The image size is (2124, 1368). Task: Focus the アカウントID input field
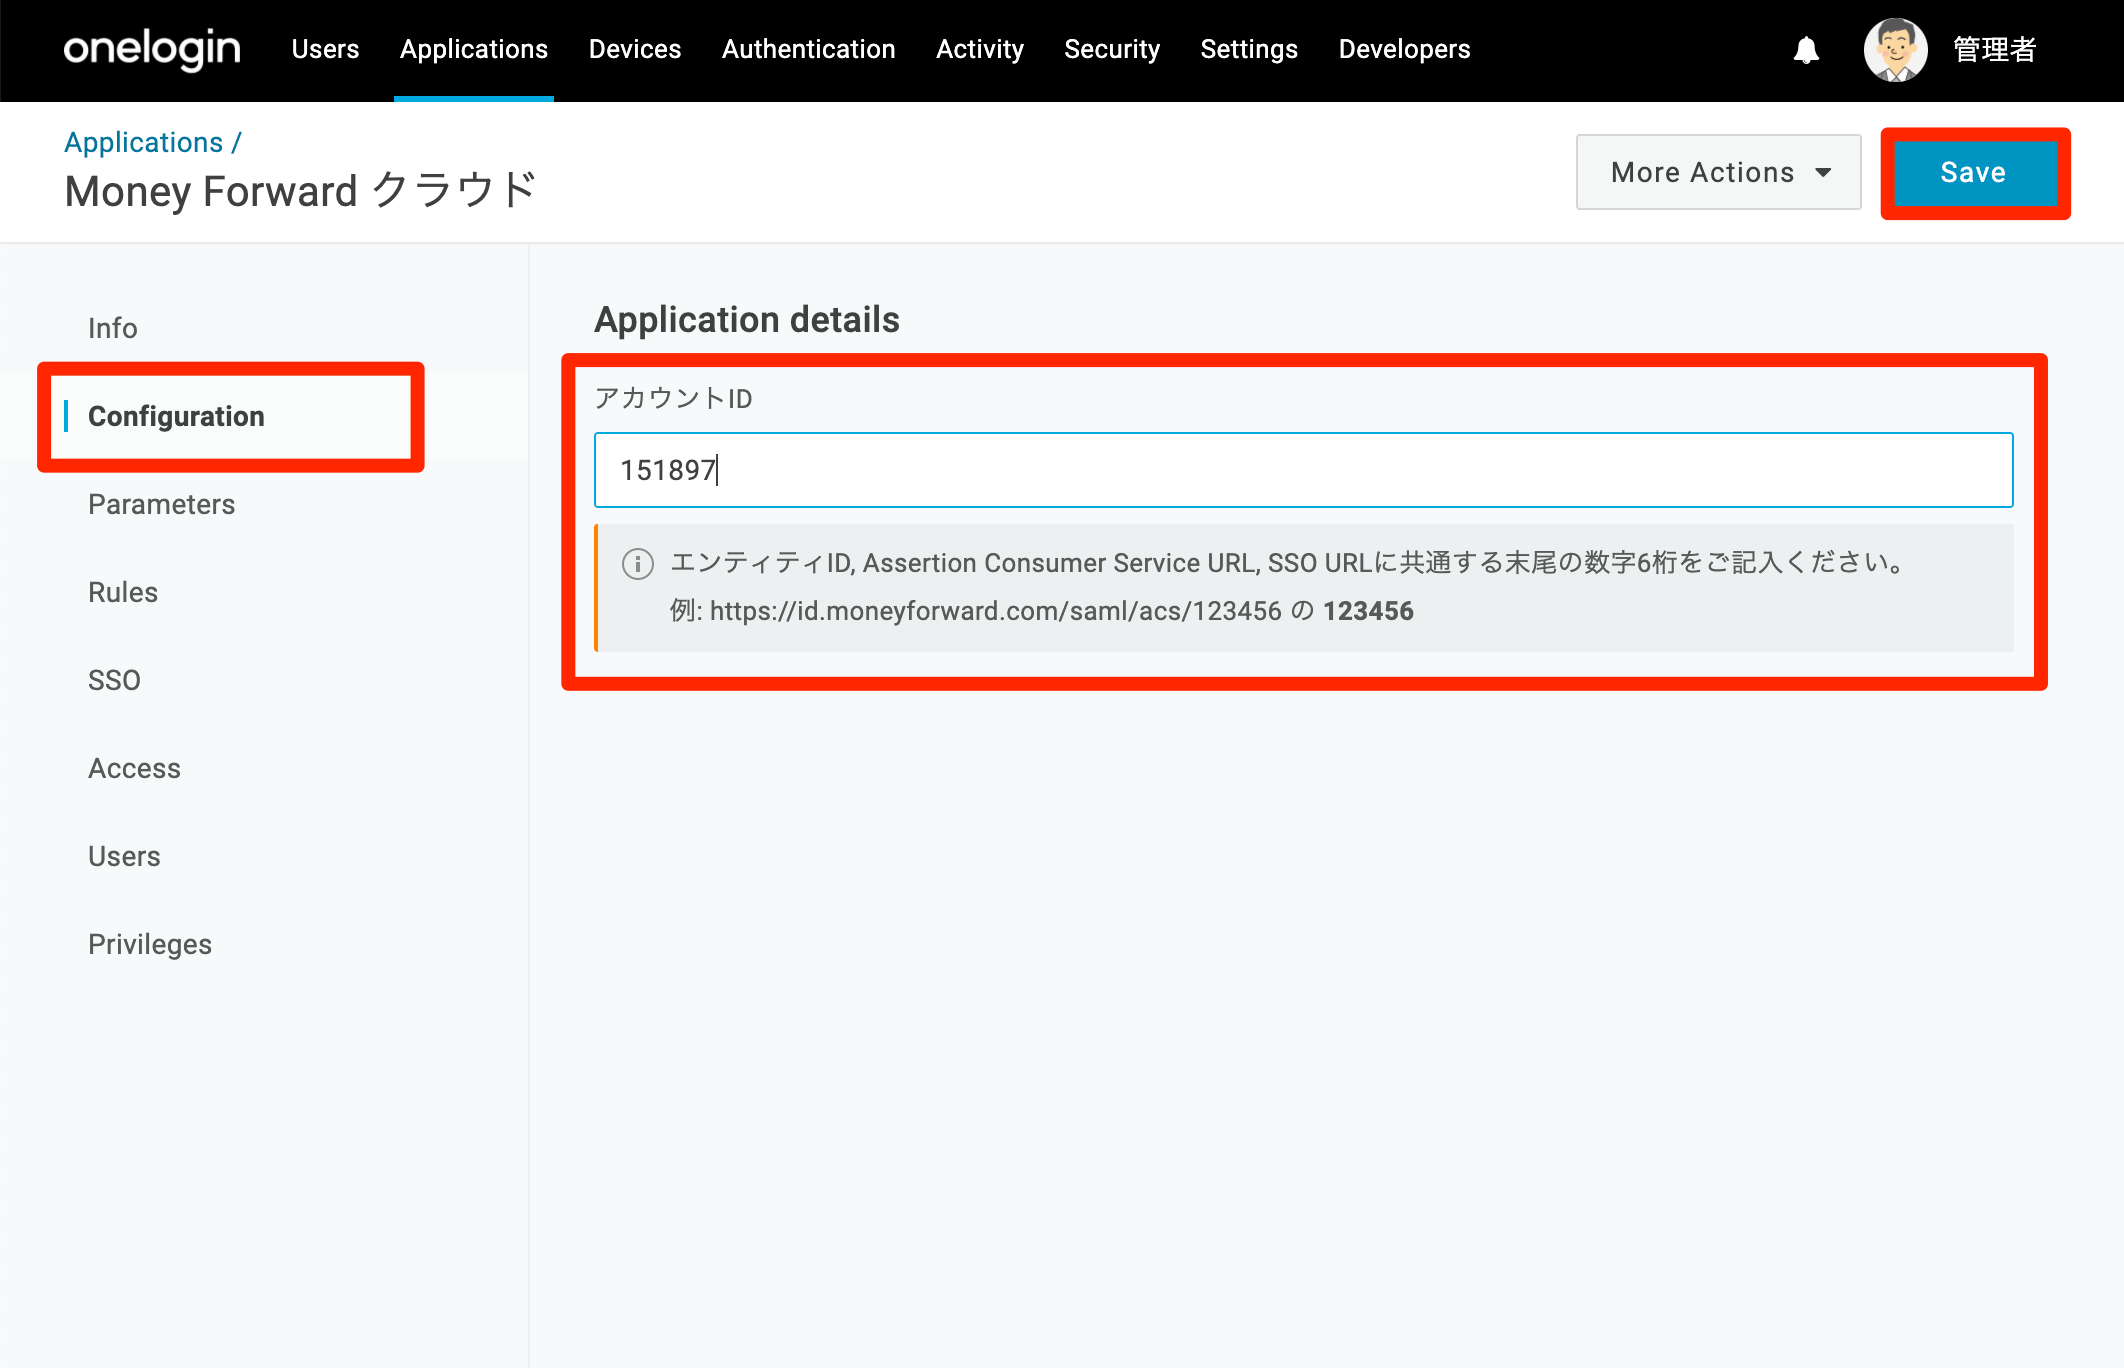click(x=1303, y=470)
